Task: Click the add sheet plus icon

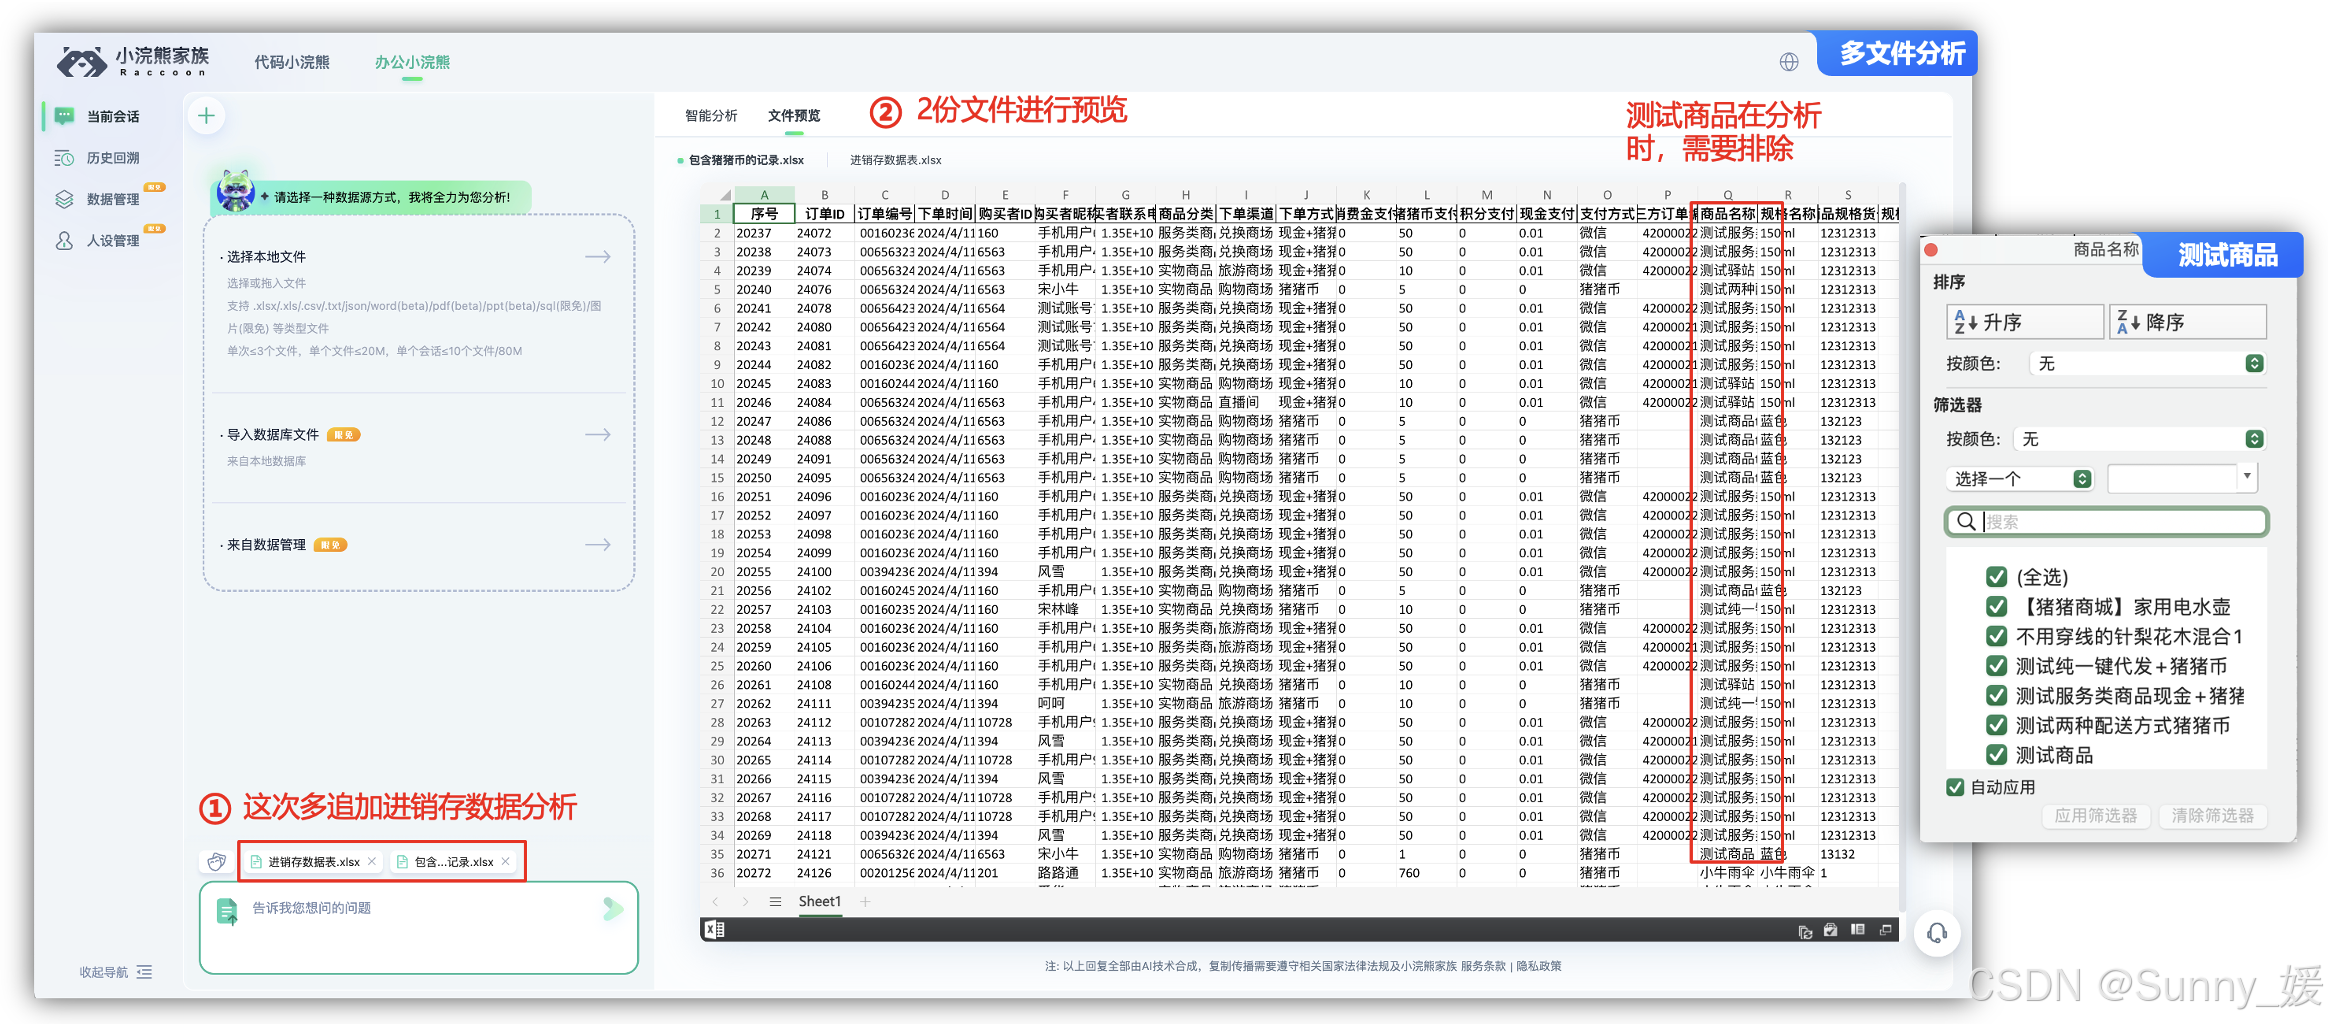Action: (x=865, y=901)
